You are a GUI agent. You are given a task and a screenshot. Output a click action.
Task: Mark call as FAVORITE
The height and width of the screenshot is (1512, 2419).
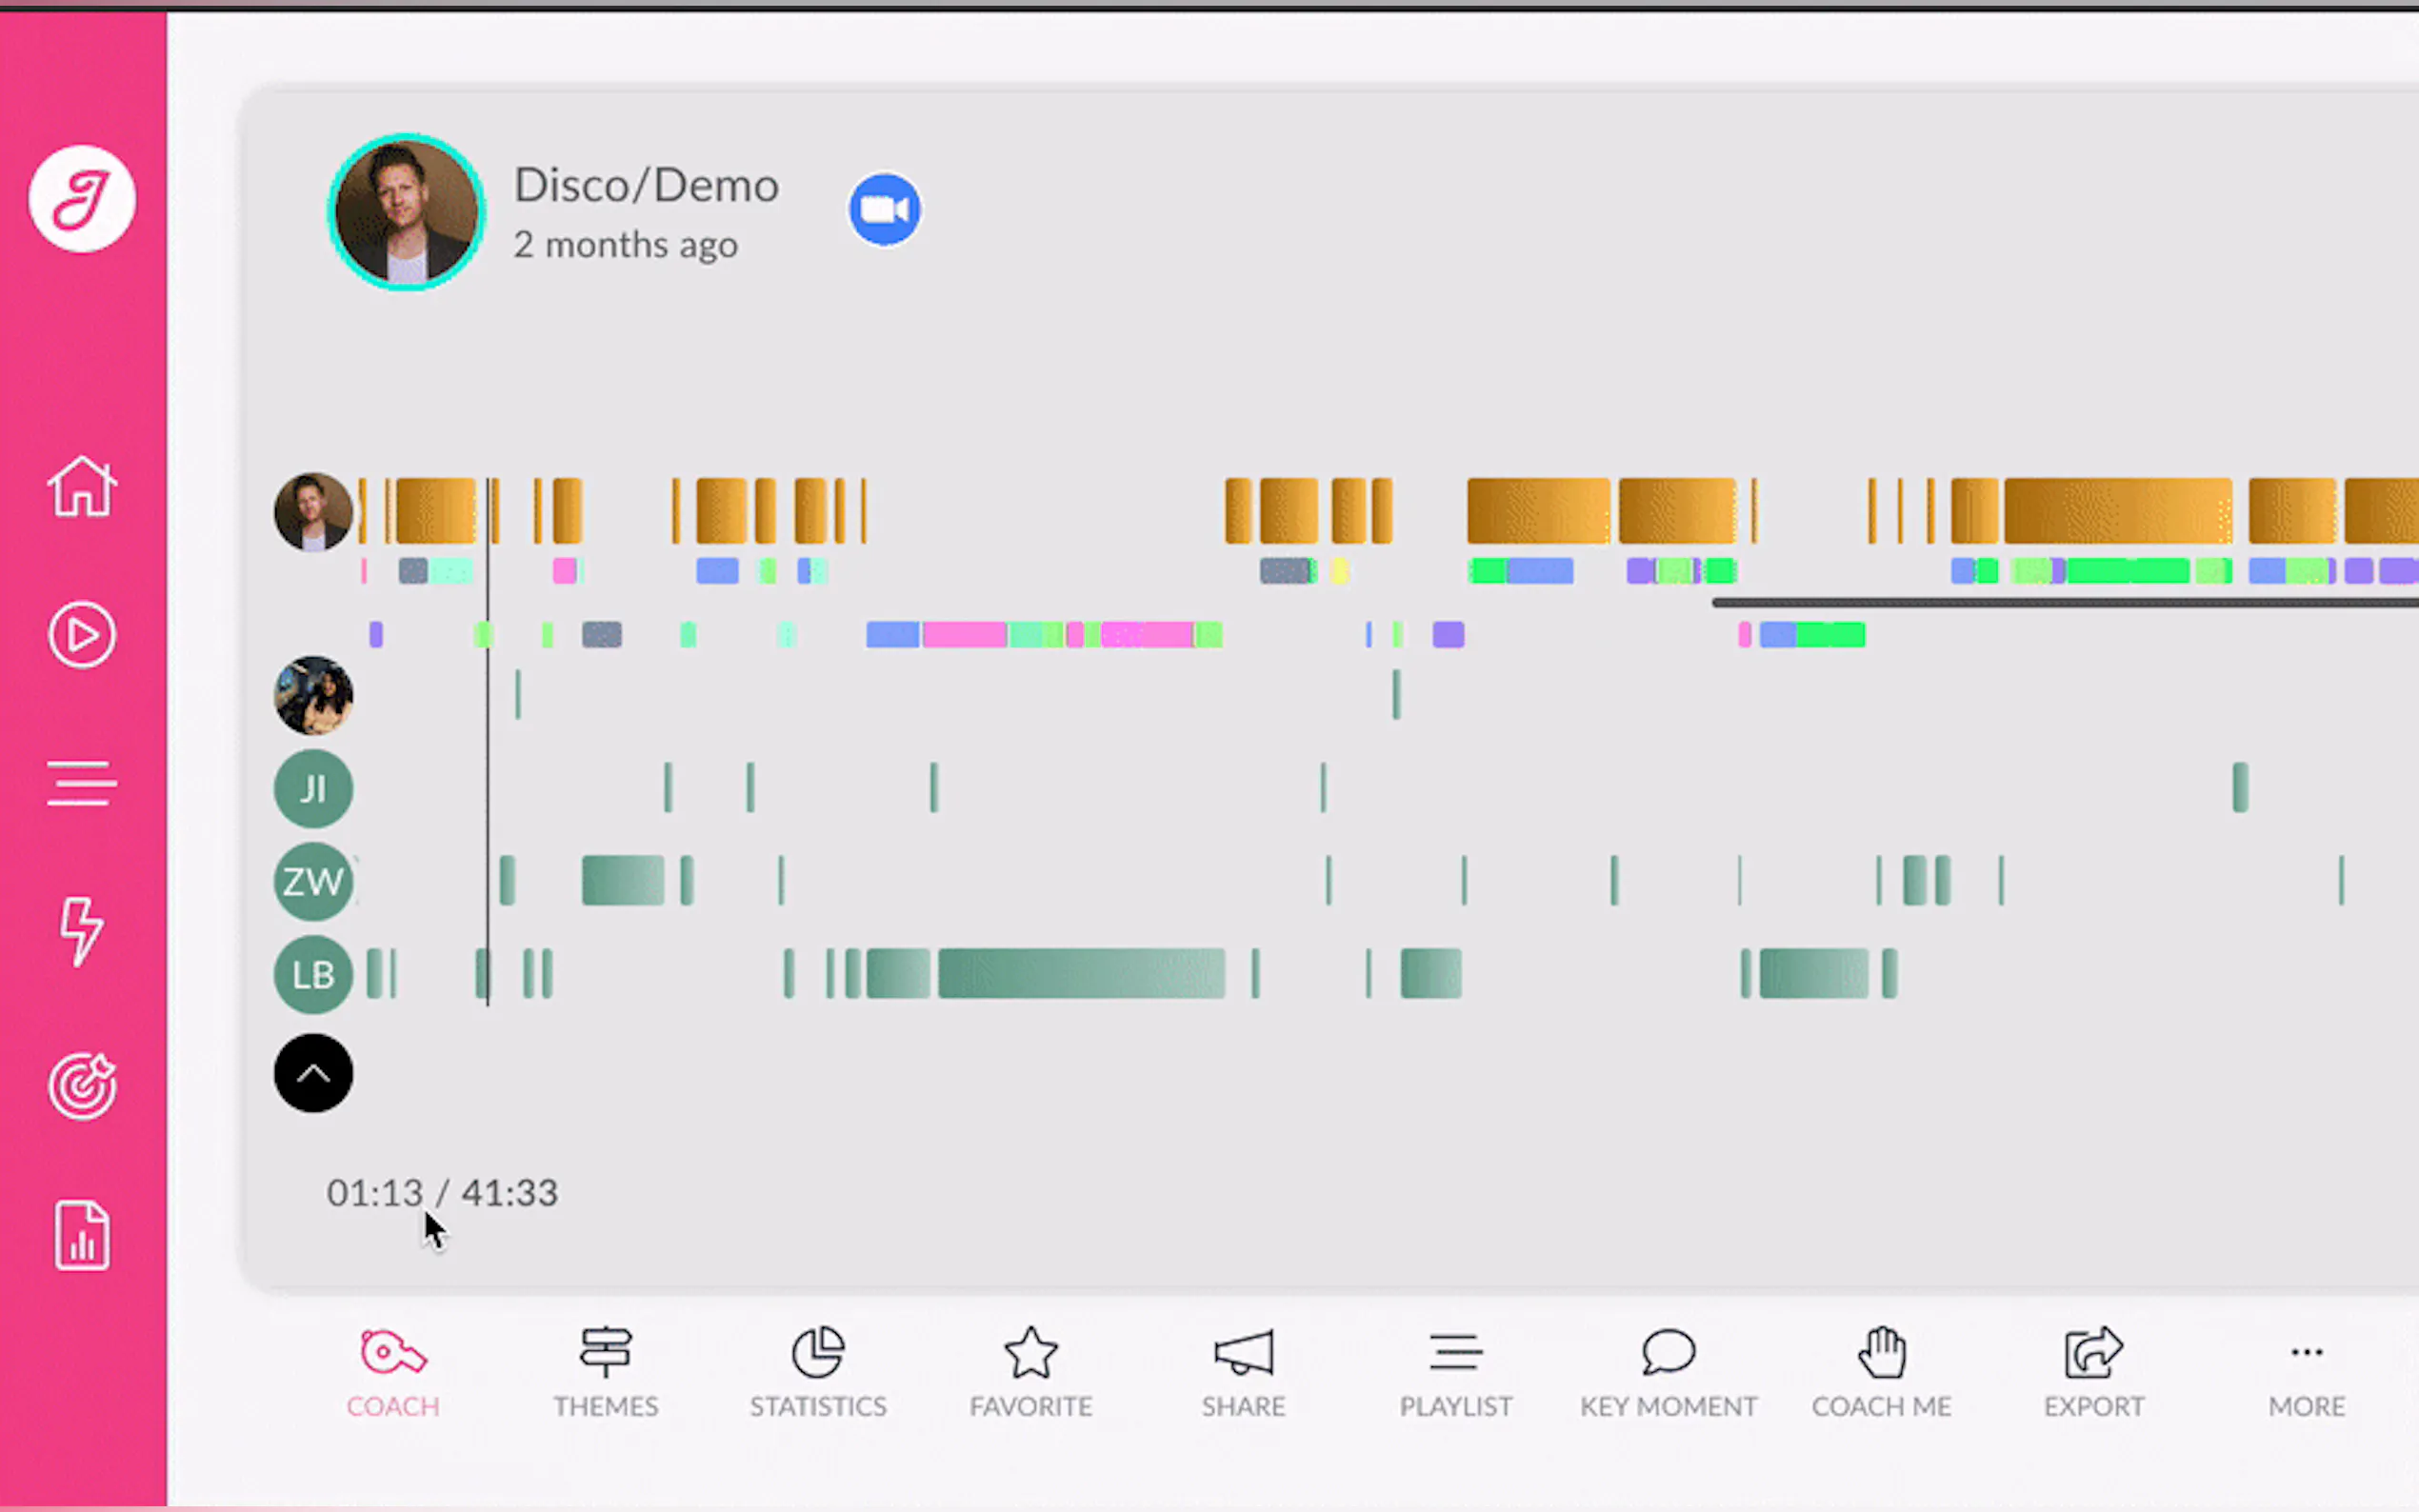(1030, 1374)
